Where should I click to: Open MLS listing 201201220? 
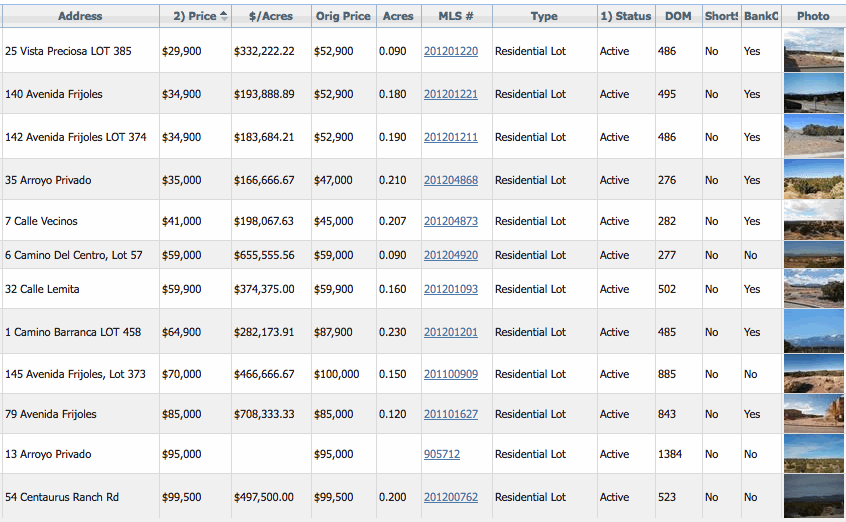(451, 51)
